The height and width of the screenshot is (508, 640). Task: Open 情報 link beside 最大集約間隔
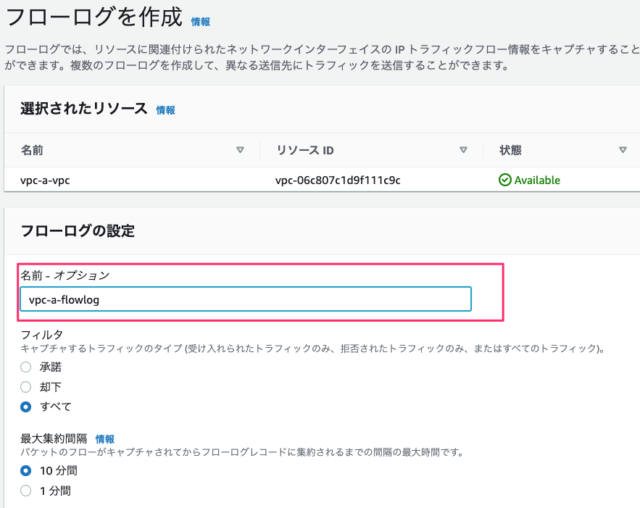click(105, 439)
